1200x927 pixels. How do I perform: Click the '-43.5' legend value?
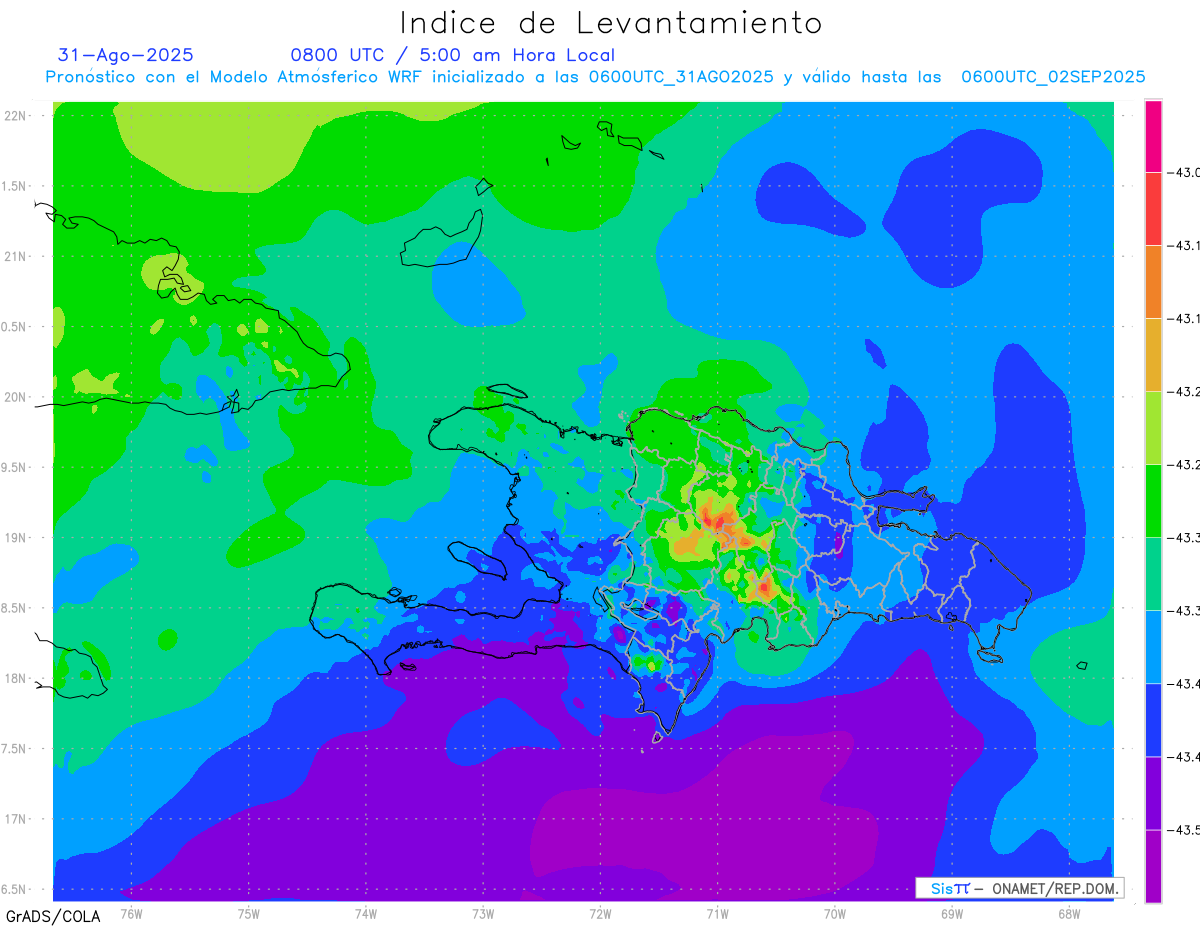pos(1185,830)
